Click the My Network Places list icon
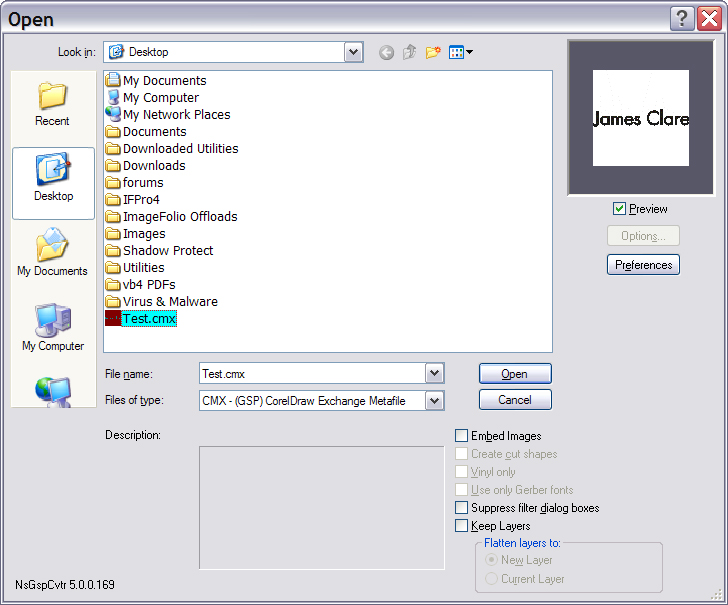Image resolution: width=728 pixels, height=605 pixels. (113, 114)
